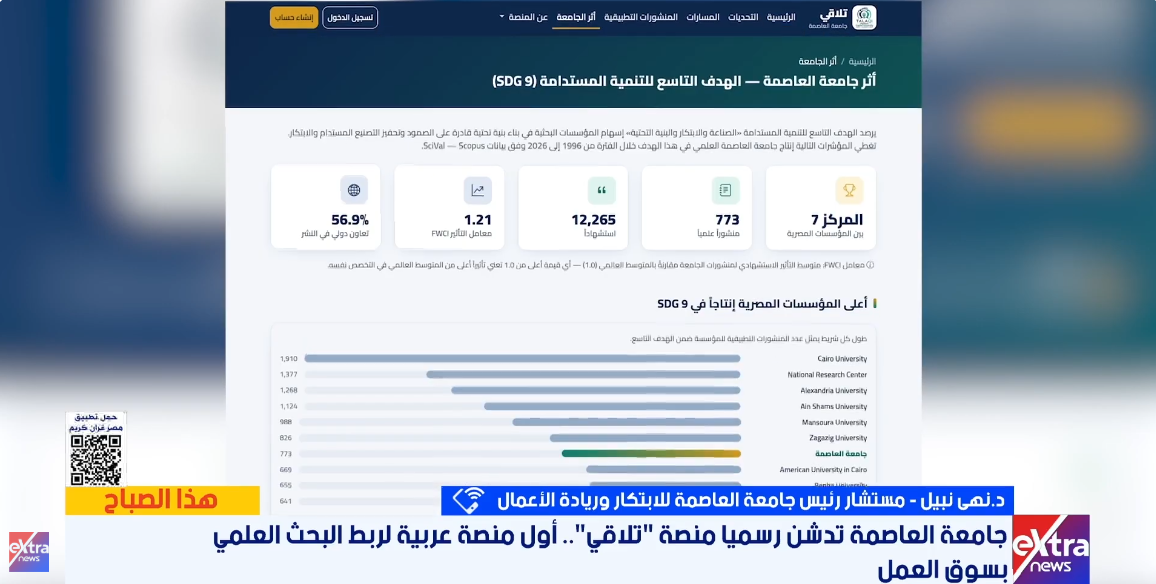1156x584 pixels.
Task: Follow the أثر الجامعة breadcrumb link
Action: [817, 61]
